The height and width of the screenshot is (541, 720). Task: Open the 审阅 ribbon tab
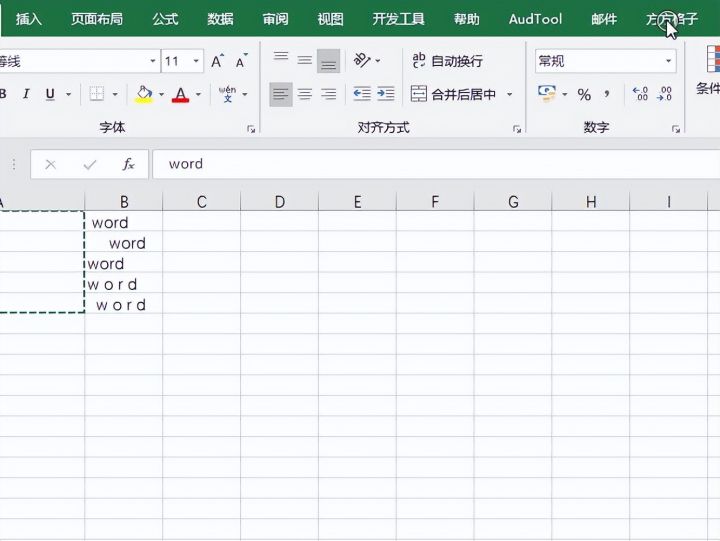[x=276, y=19]
